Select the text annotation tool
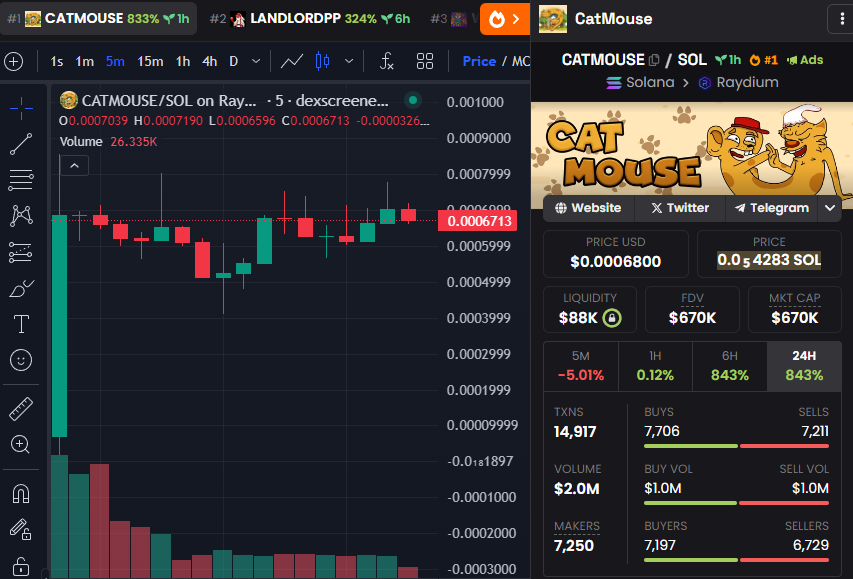The width and height of the screenshot is (853, 579). click(21, 324)
